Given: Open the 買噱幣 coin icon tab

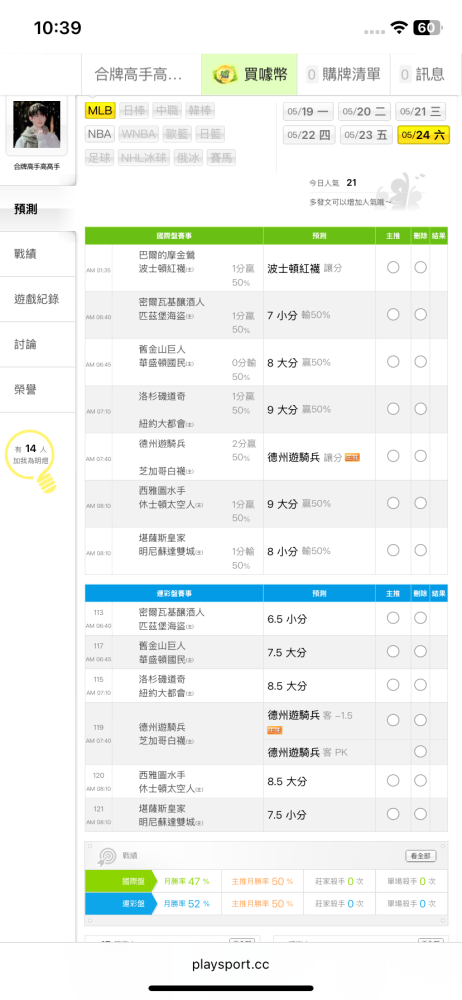Looking at the screenshot, I should coord(226,74).
